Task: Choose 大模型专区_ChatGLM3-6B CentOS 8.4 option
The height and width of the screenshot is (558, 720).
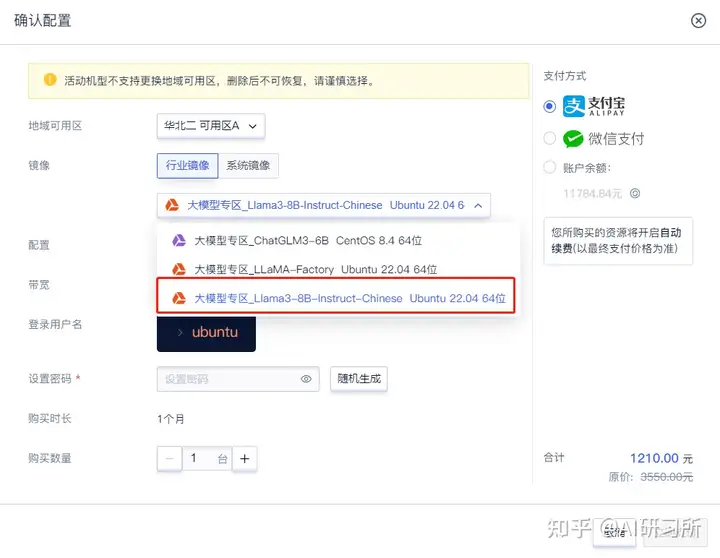Action: click(338, 240)
